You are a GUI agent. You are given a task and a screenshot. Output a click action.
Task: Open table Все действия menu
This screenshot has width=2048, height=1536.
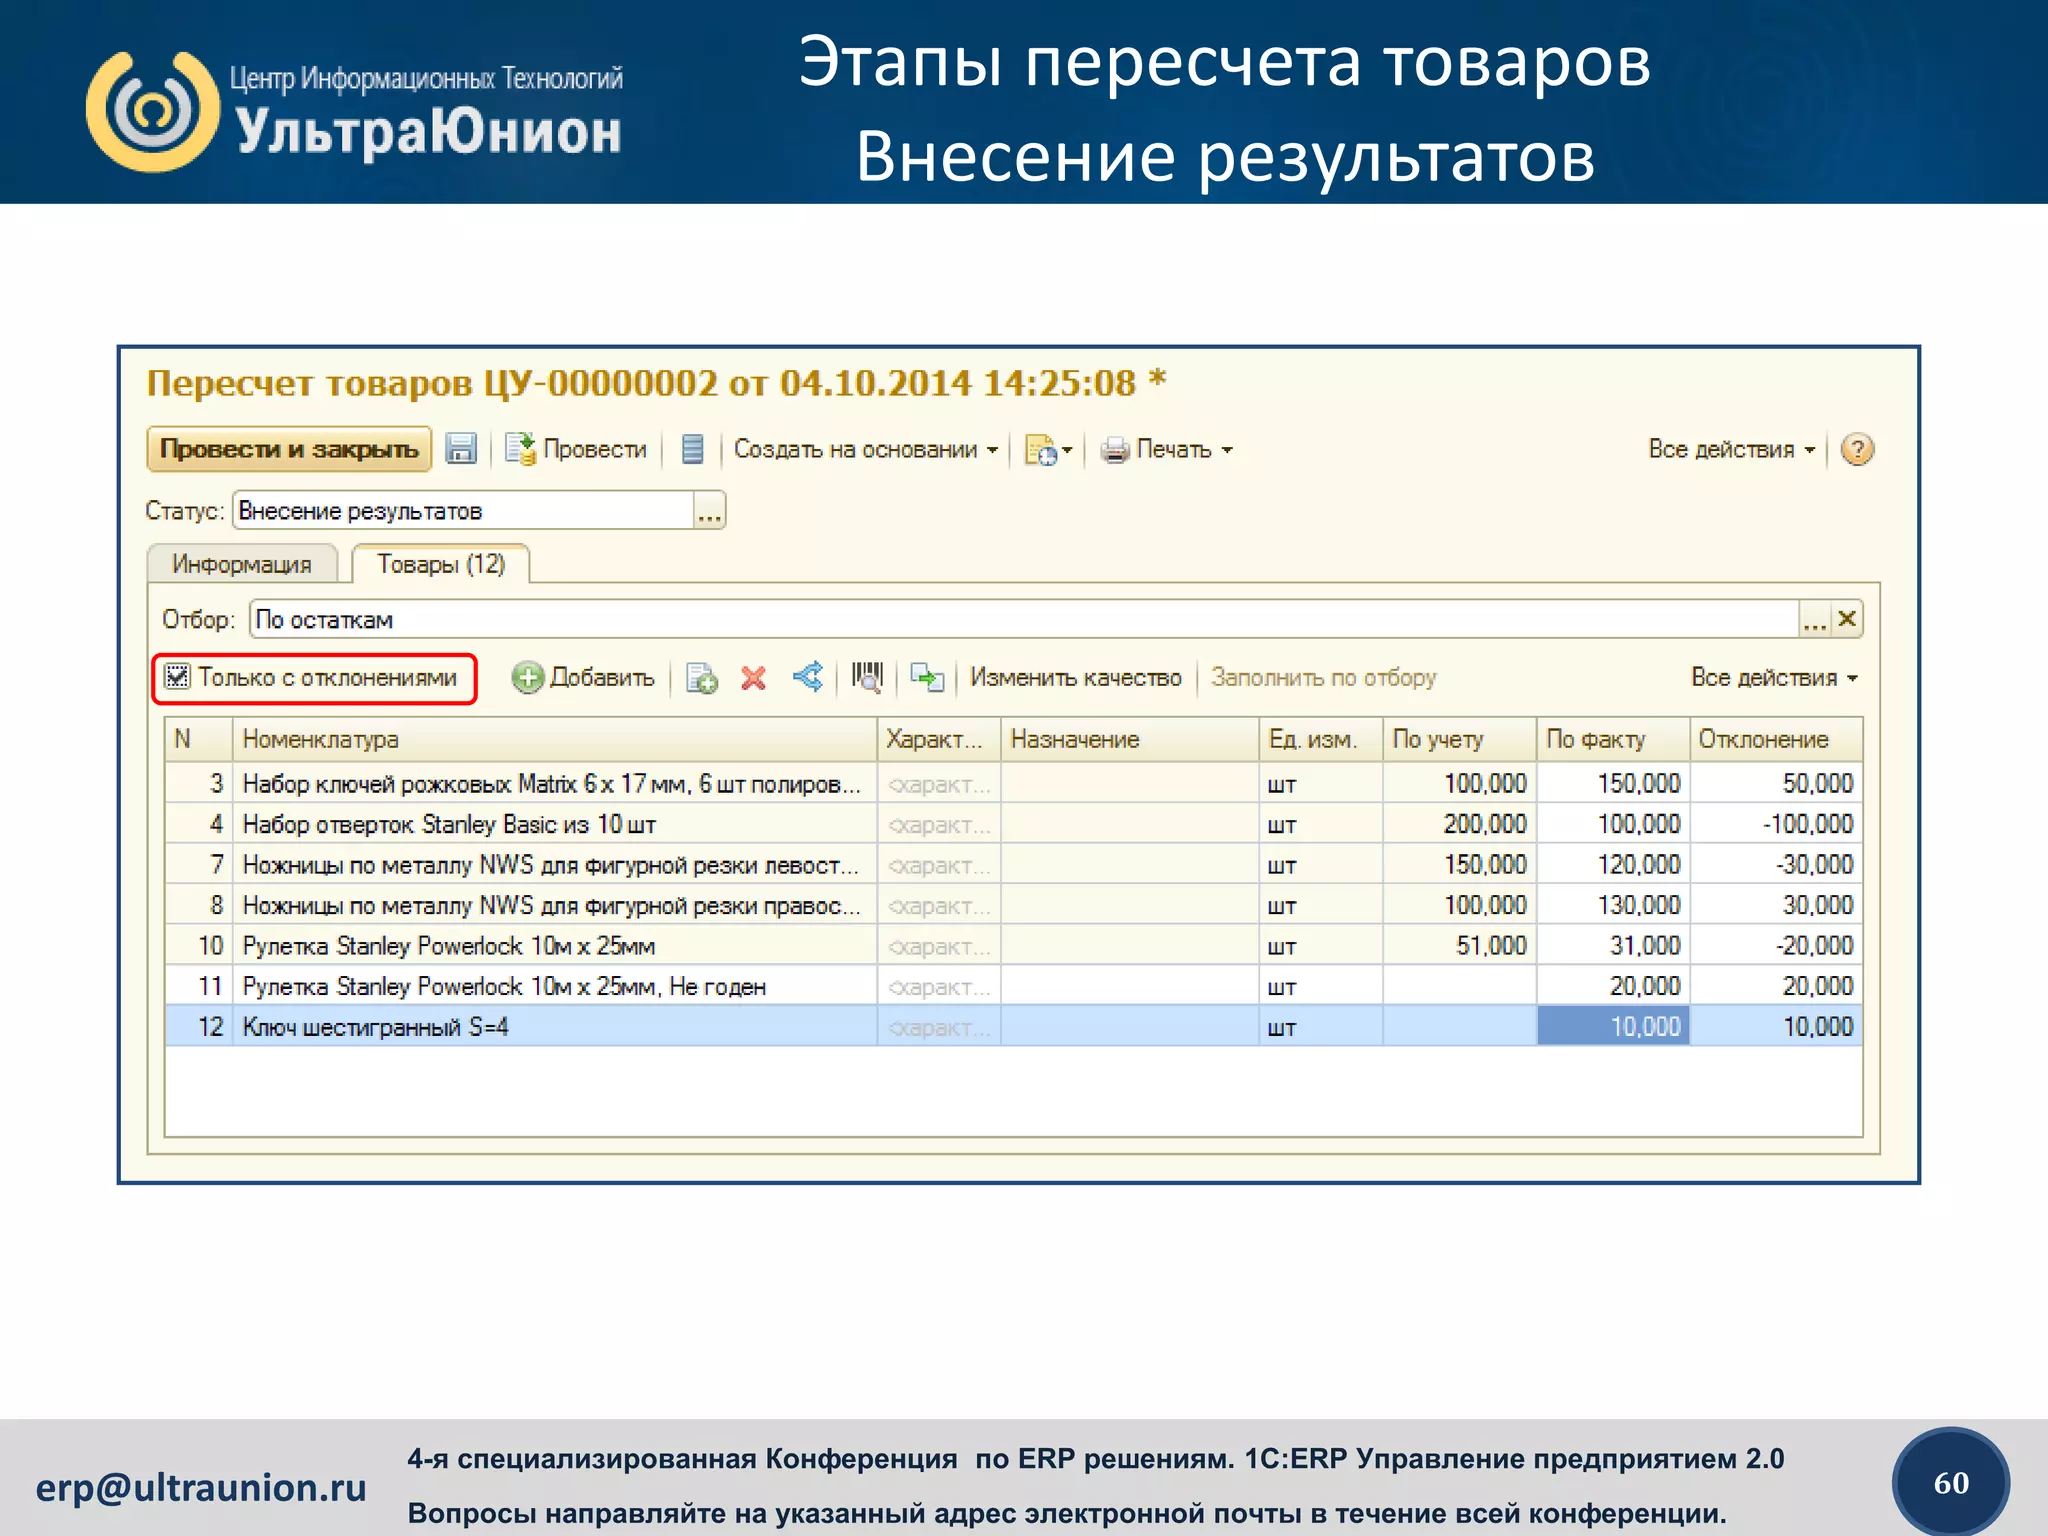1774,677
